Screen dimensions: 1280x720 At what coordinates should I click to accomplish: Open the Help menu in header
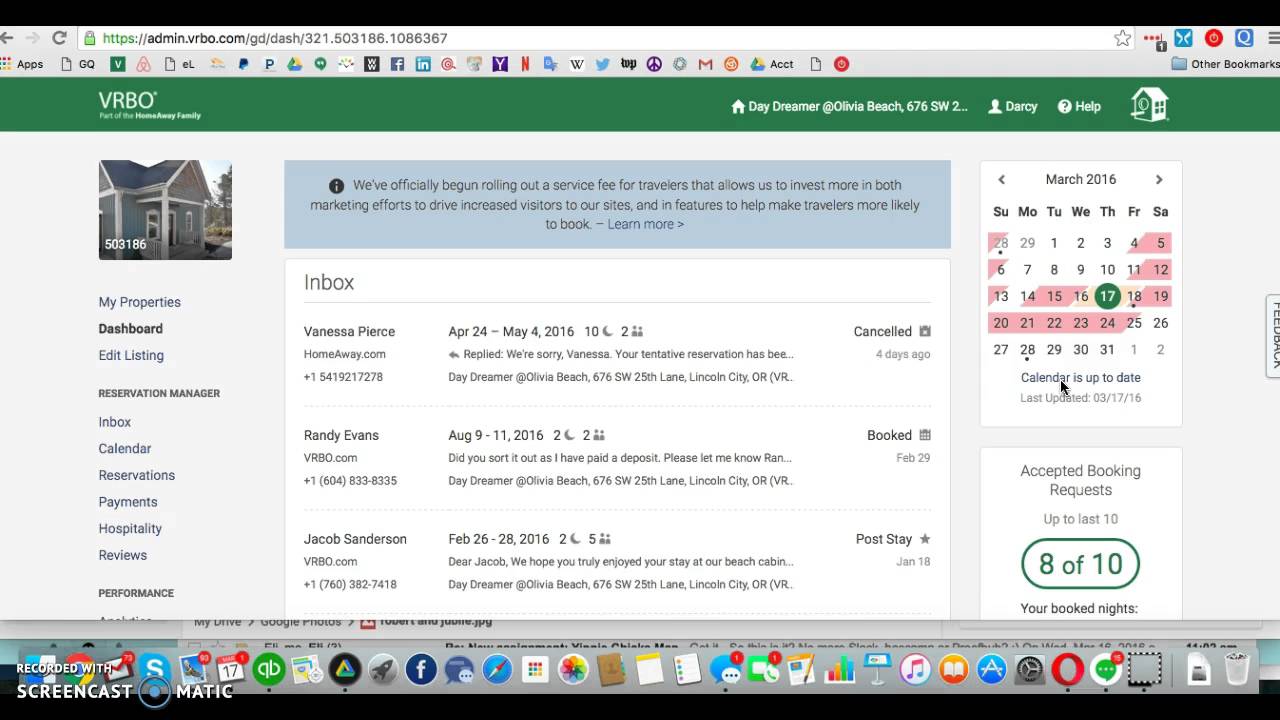(1079, 106)
